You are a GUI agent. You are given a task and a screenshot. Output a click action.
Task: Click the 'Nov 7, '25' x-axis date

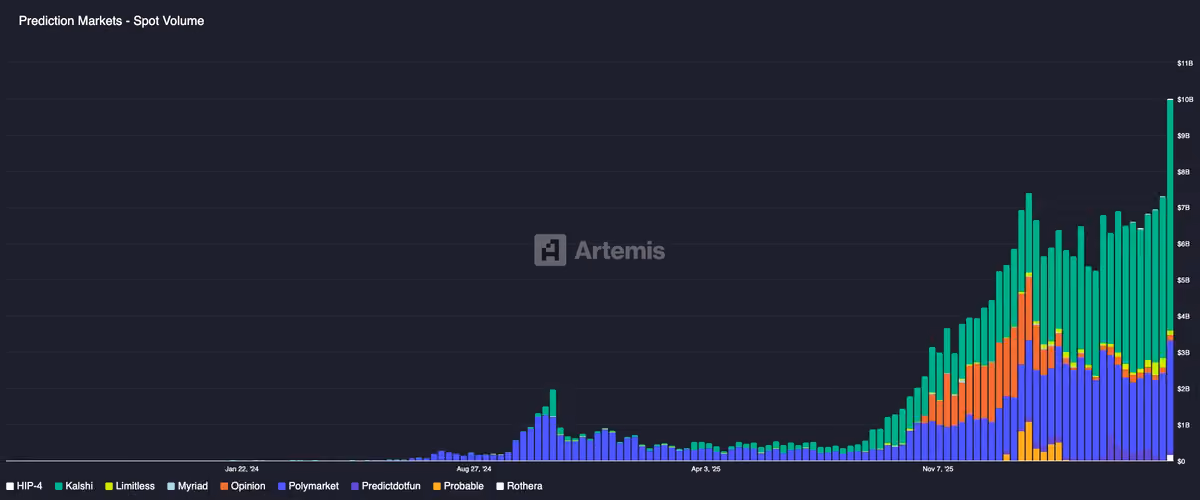tap(938, 468)
